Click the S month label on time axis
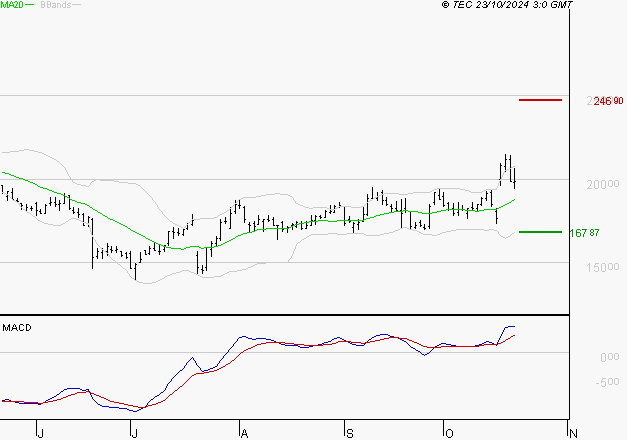 [350, 433]
